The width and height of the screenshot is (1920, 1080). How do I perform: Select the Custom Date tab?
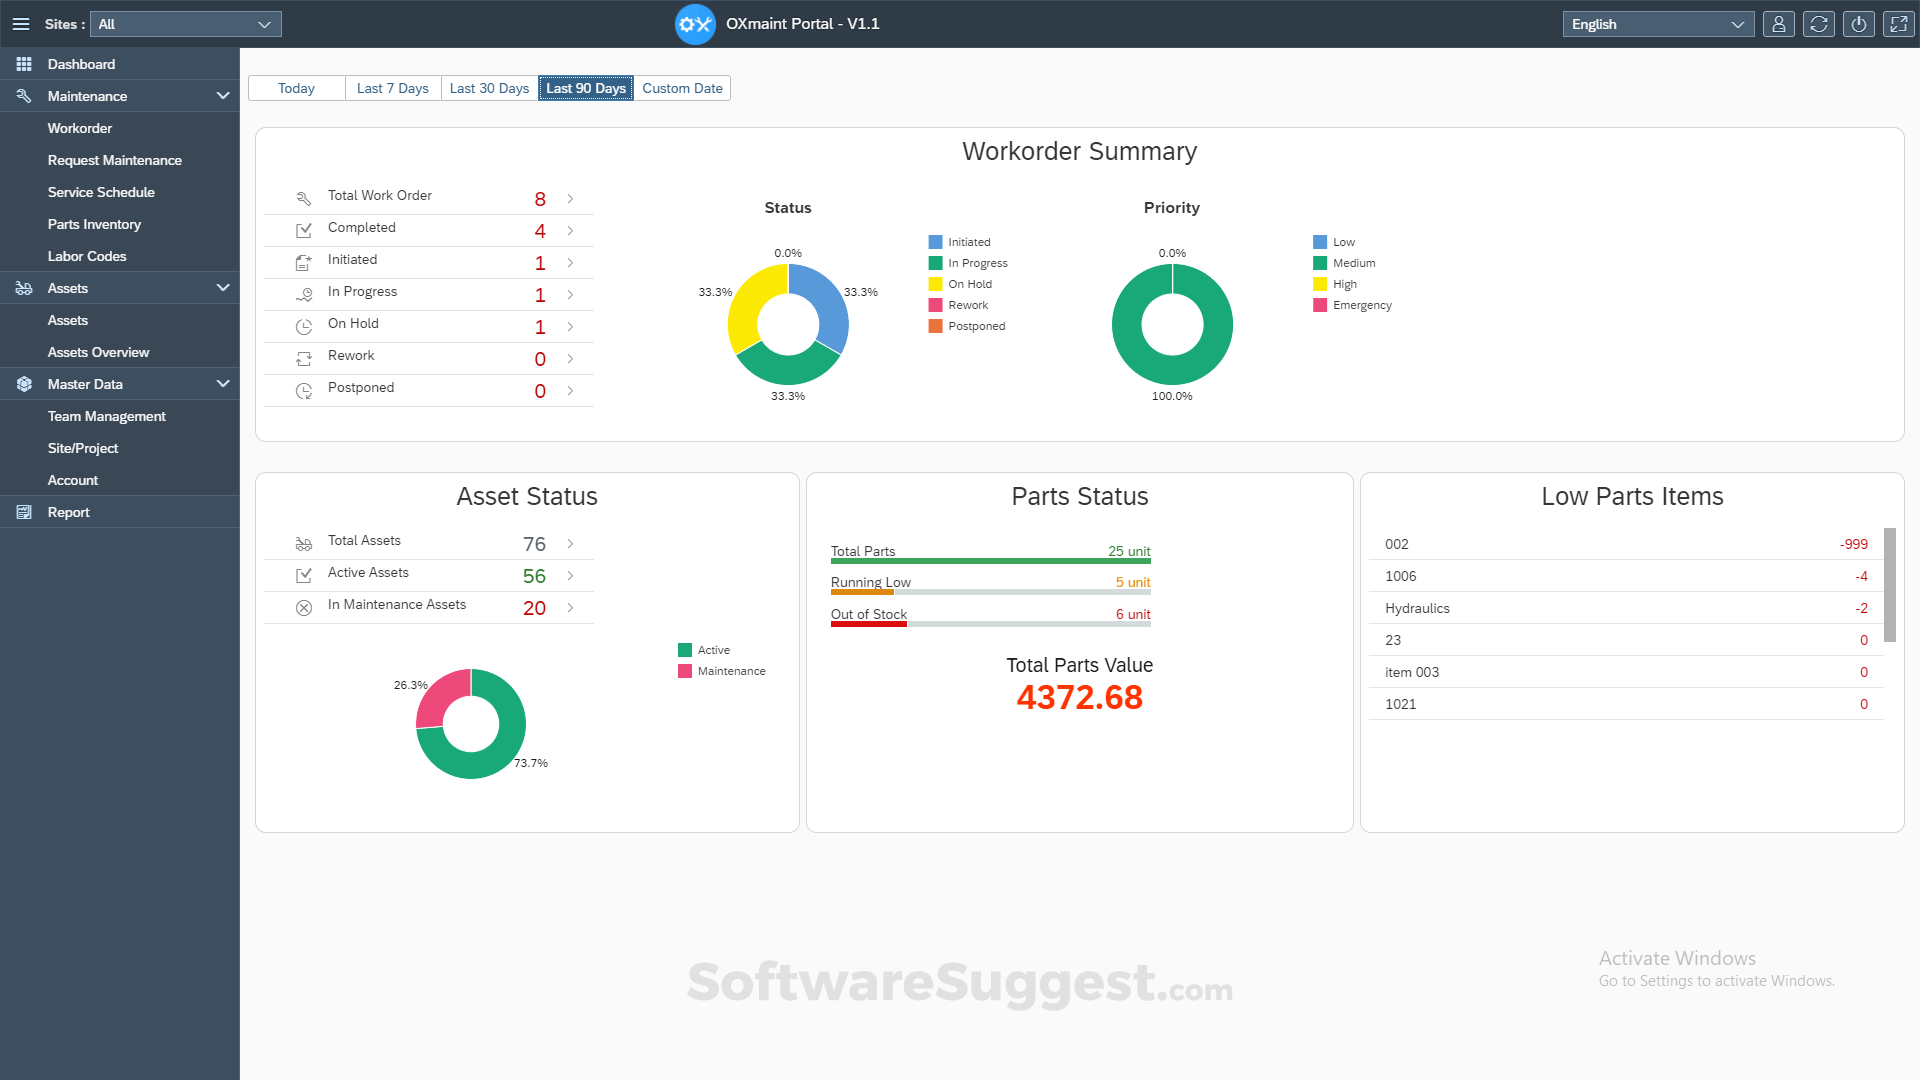[682, 88]
